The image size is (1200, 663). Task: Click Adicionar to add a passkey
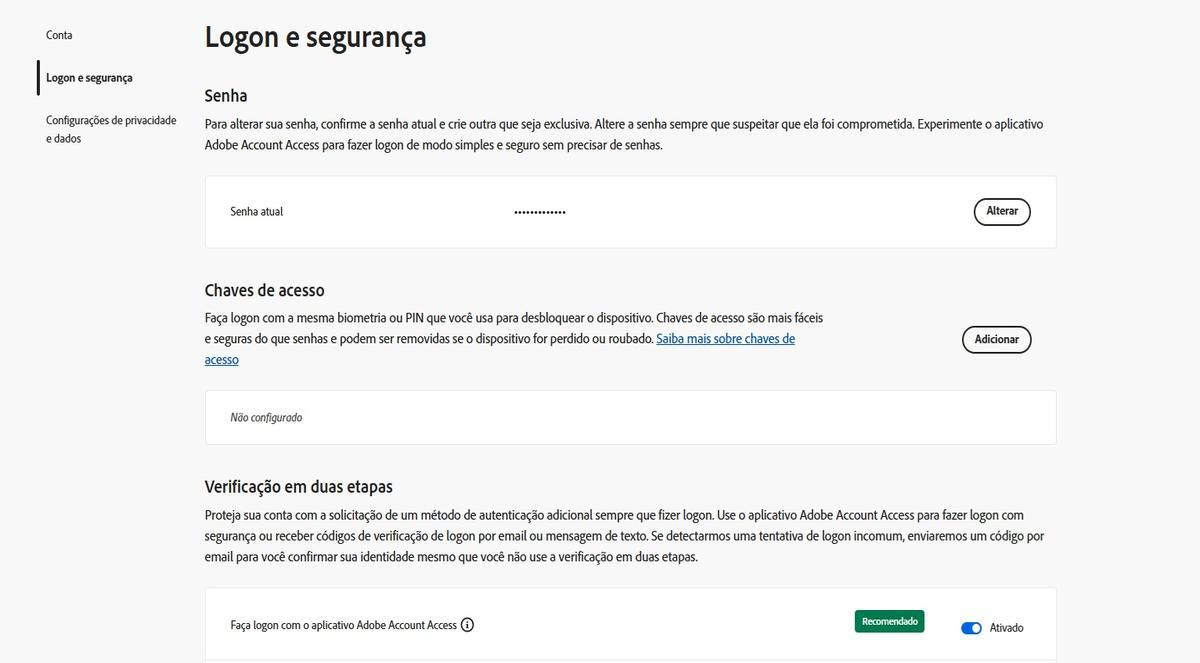[996, 339]
